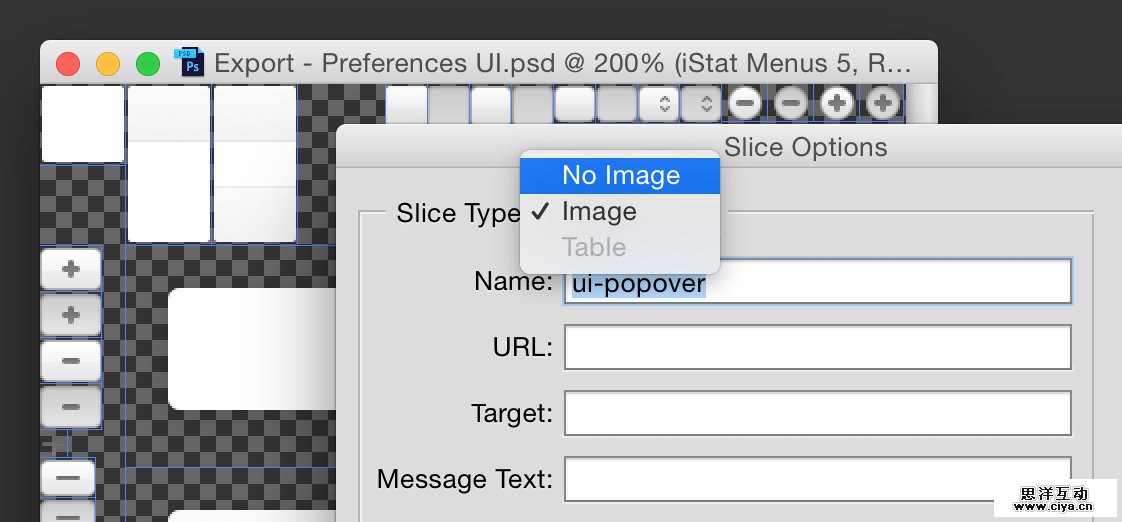Click into the Message Text field
The image size is (1122, 522).
pyautogui.click(x=817, y=479)
